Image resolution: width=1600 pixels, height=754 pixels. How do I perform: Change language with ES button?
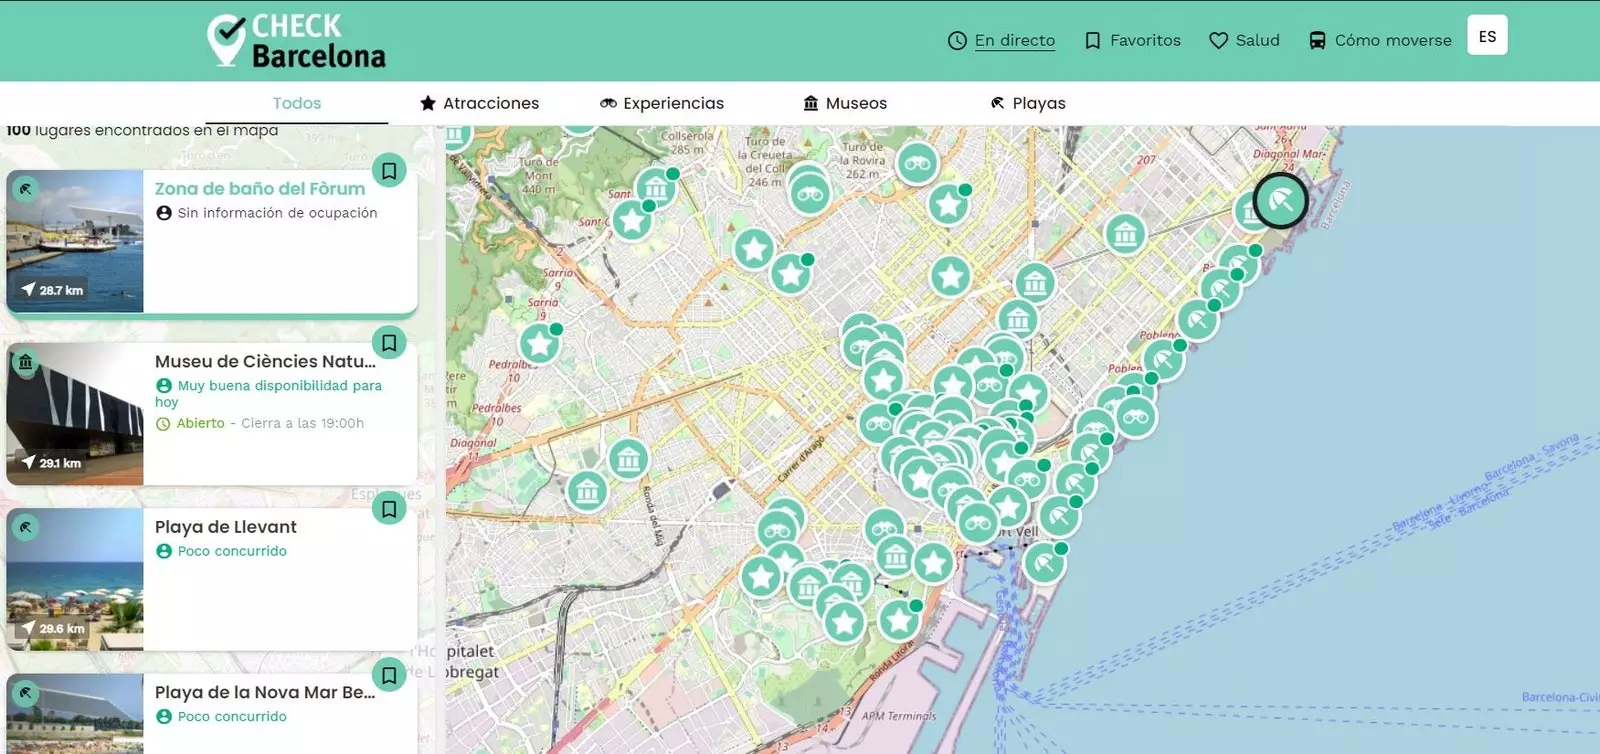tap(1487, 36)
